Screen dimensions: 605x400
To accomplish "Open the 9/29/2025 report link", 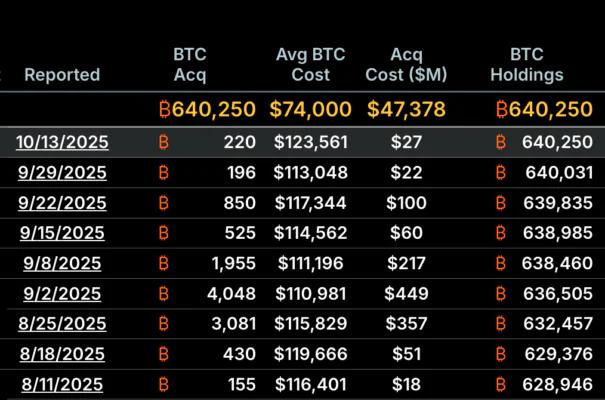I will pos(62,173).
